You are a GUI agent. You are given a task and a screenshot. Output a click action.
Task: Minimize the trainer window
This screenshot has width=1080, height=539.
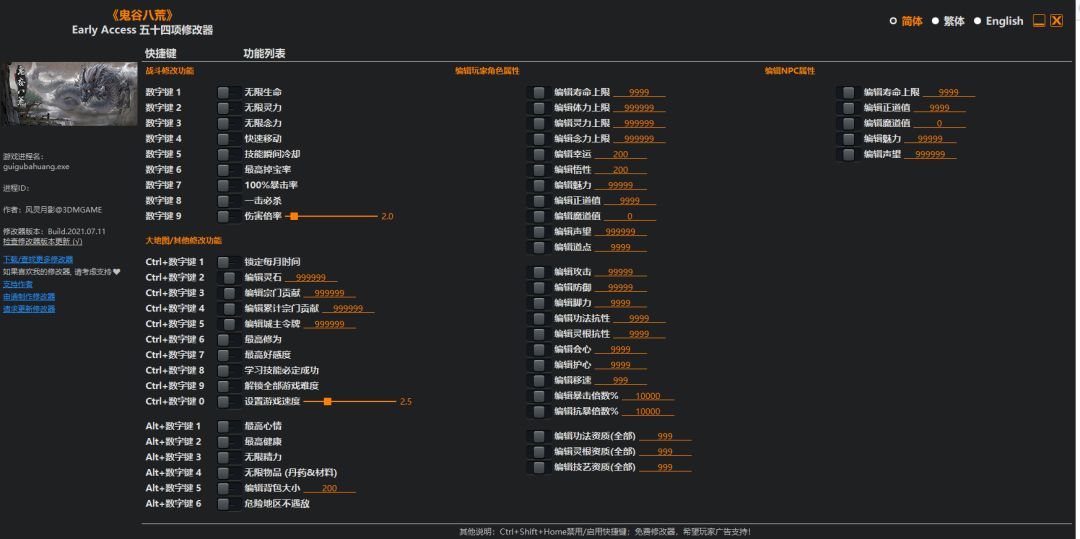[x=1039, y=21]
